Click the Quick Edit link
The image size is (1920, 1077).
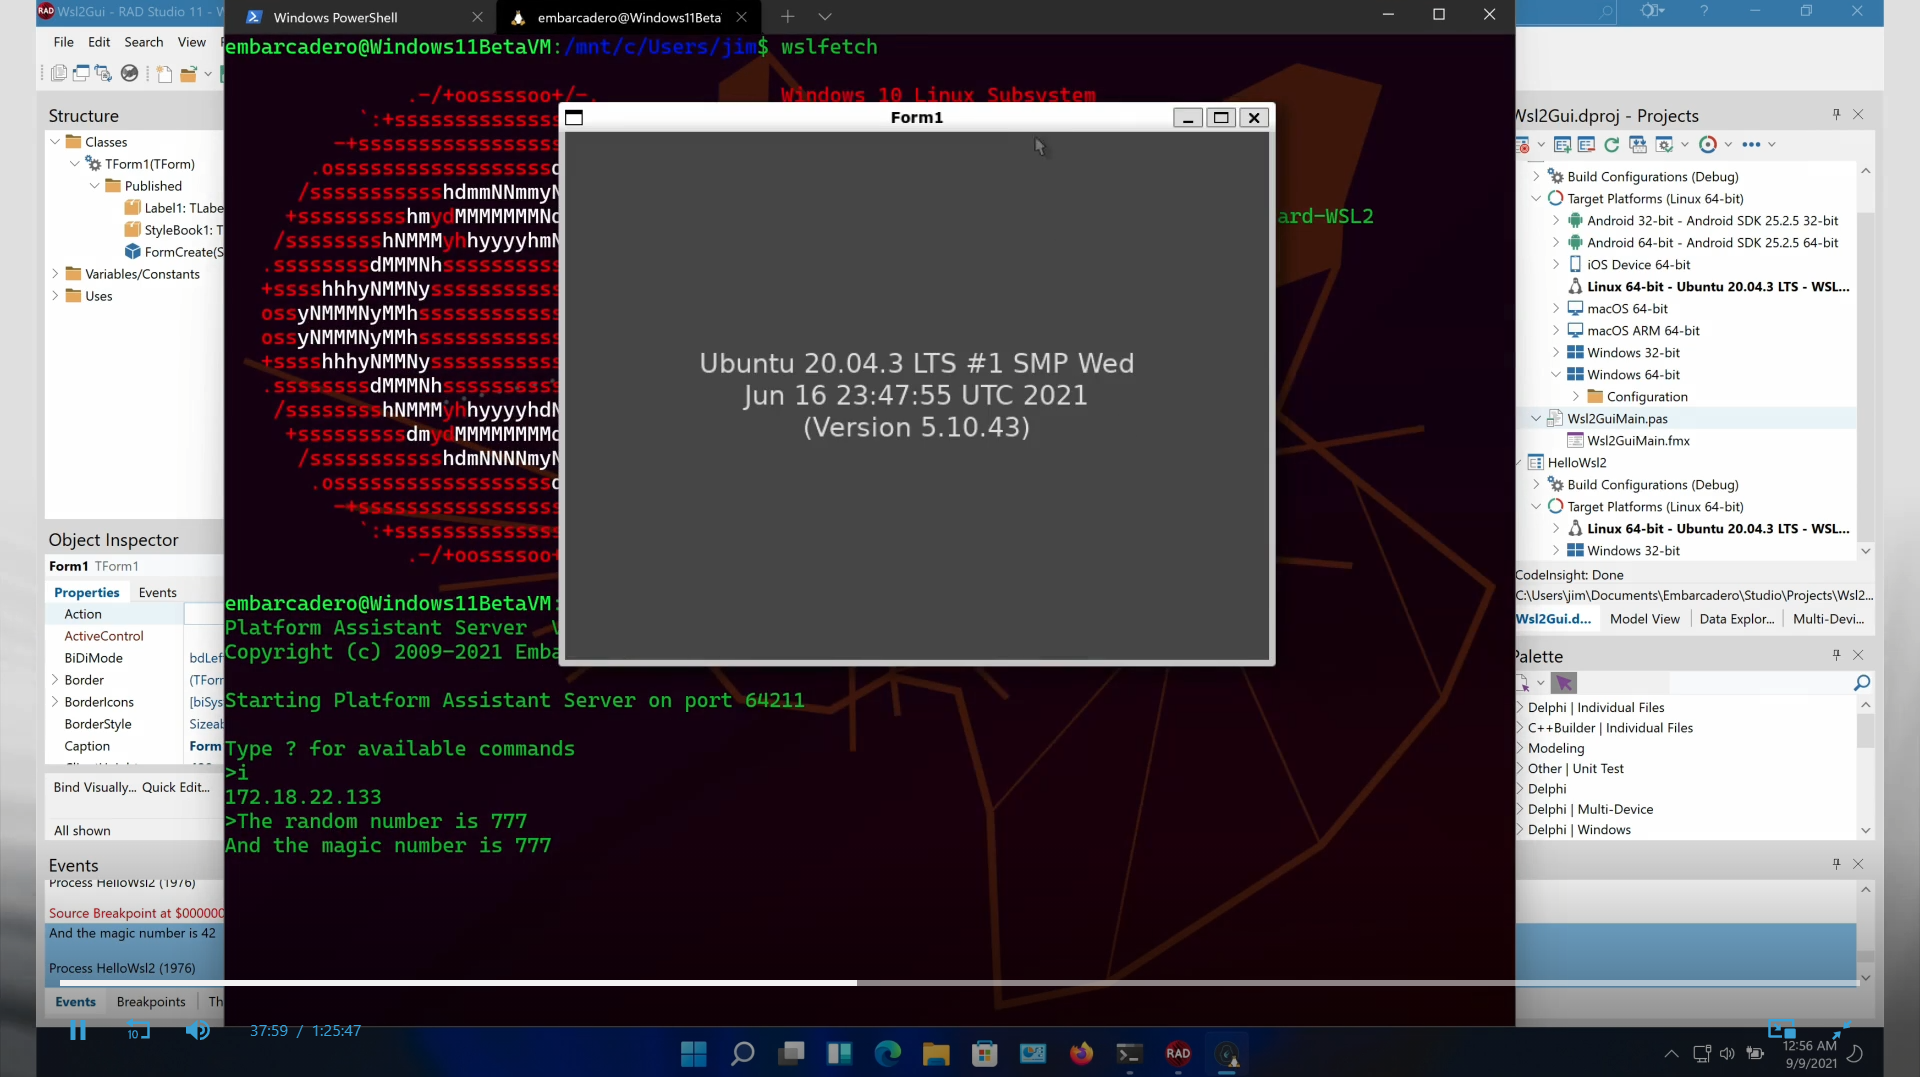[x=176, y=788]
